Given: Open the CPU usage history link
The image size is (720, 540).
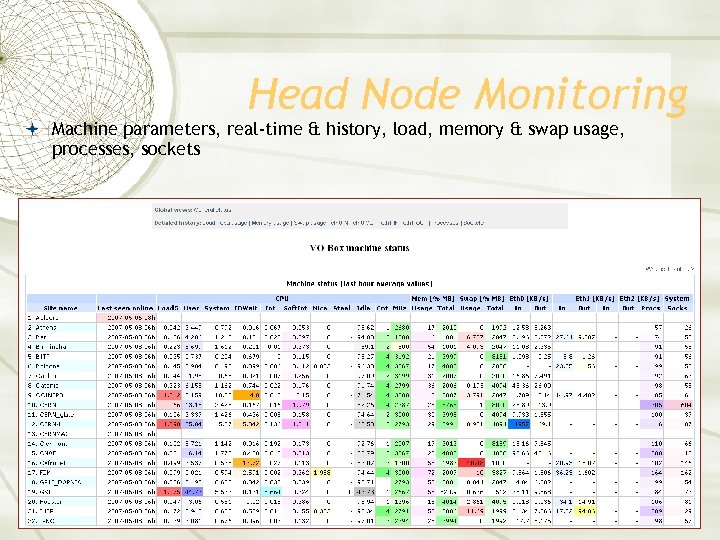Looking at the screenshot, I should [233, 223].
